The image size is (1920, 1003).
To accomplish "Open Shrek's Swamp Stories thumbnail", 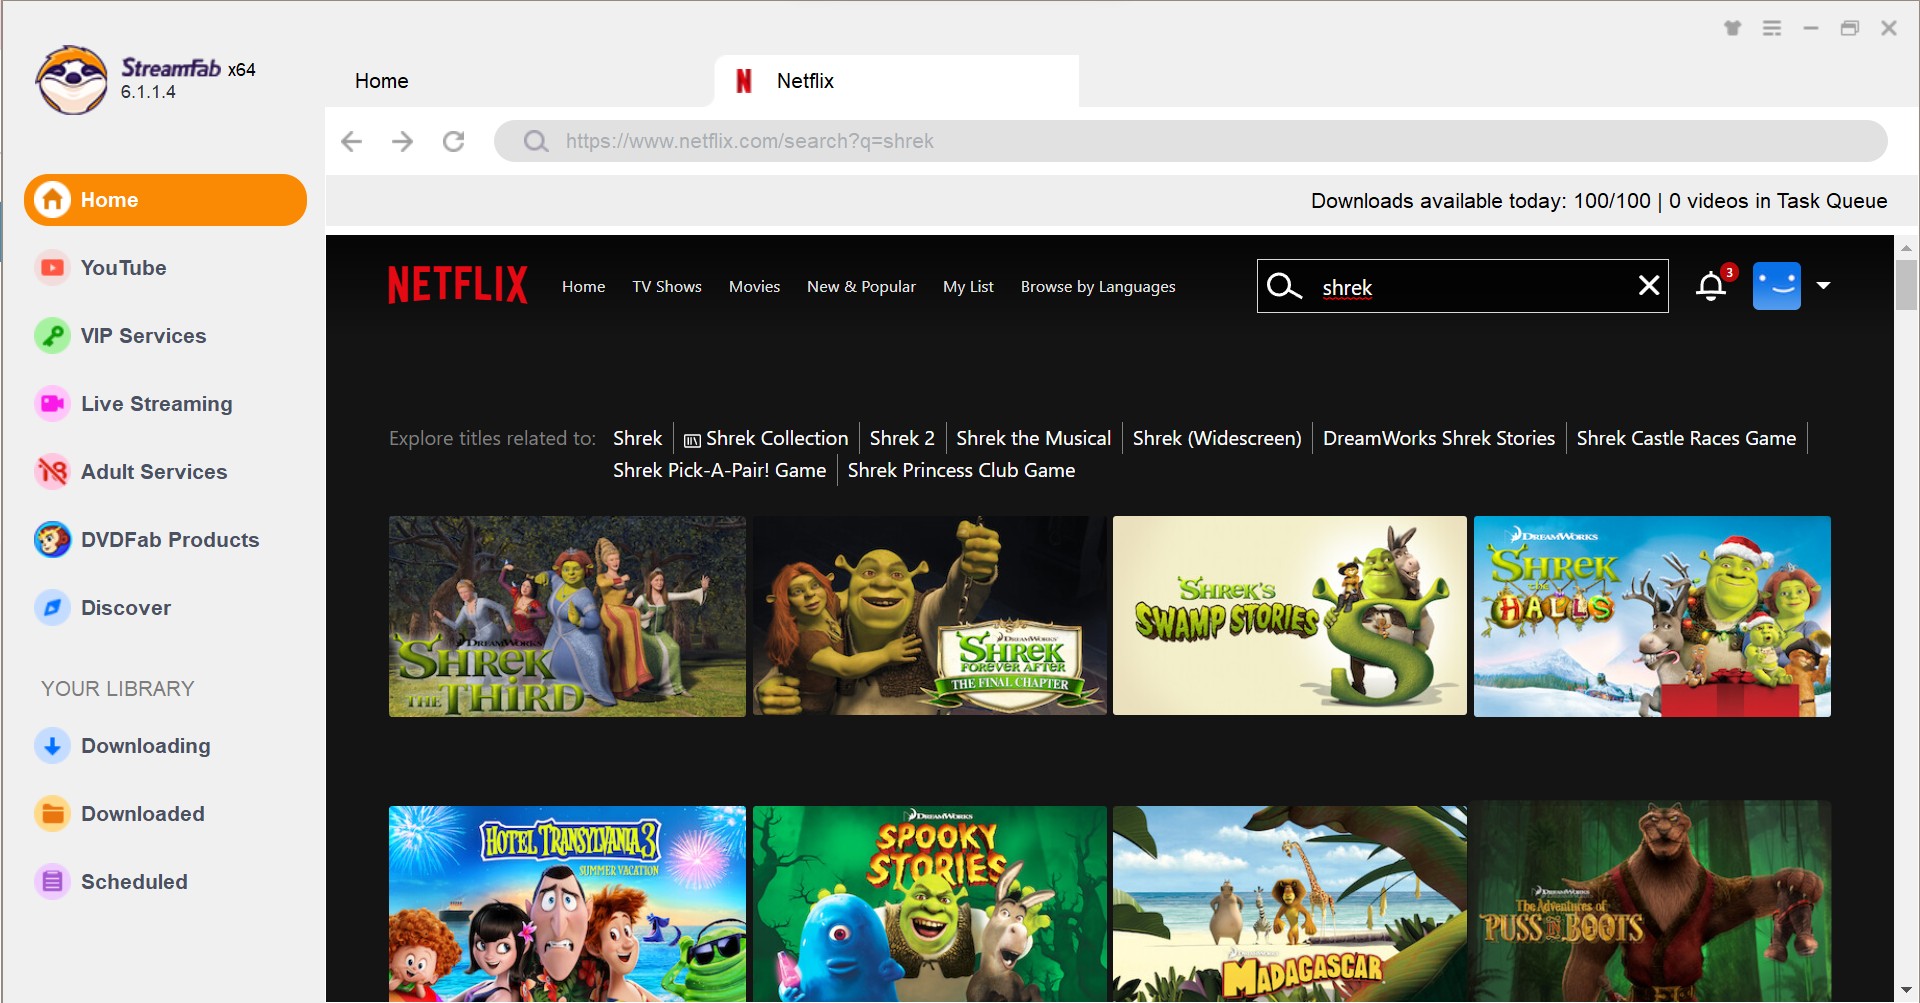I will (x=1290, y=616).
